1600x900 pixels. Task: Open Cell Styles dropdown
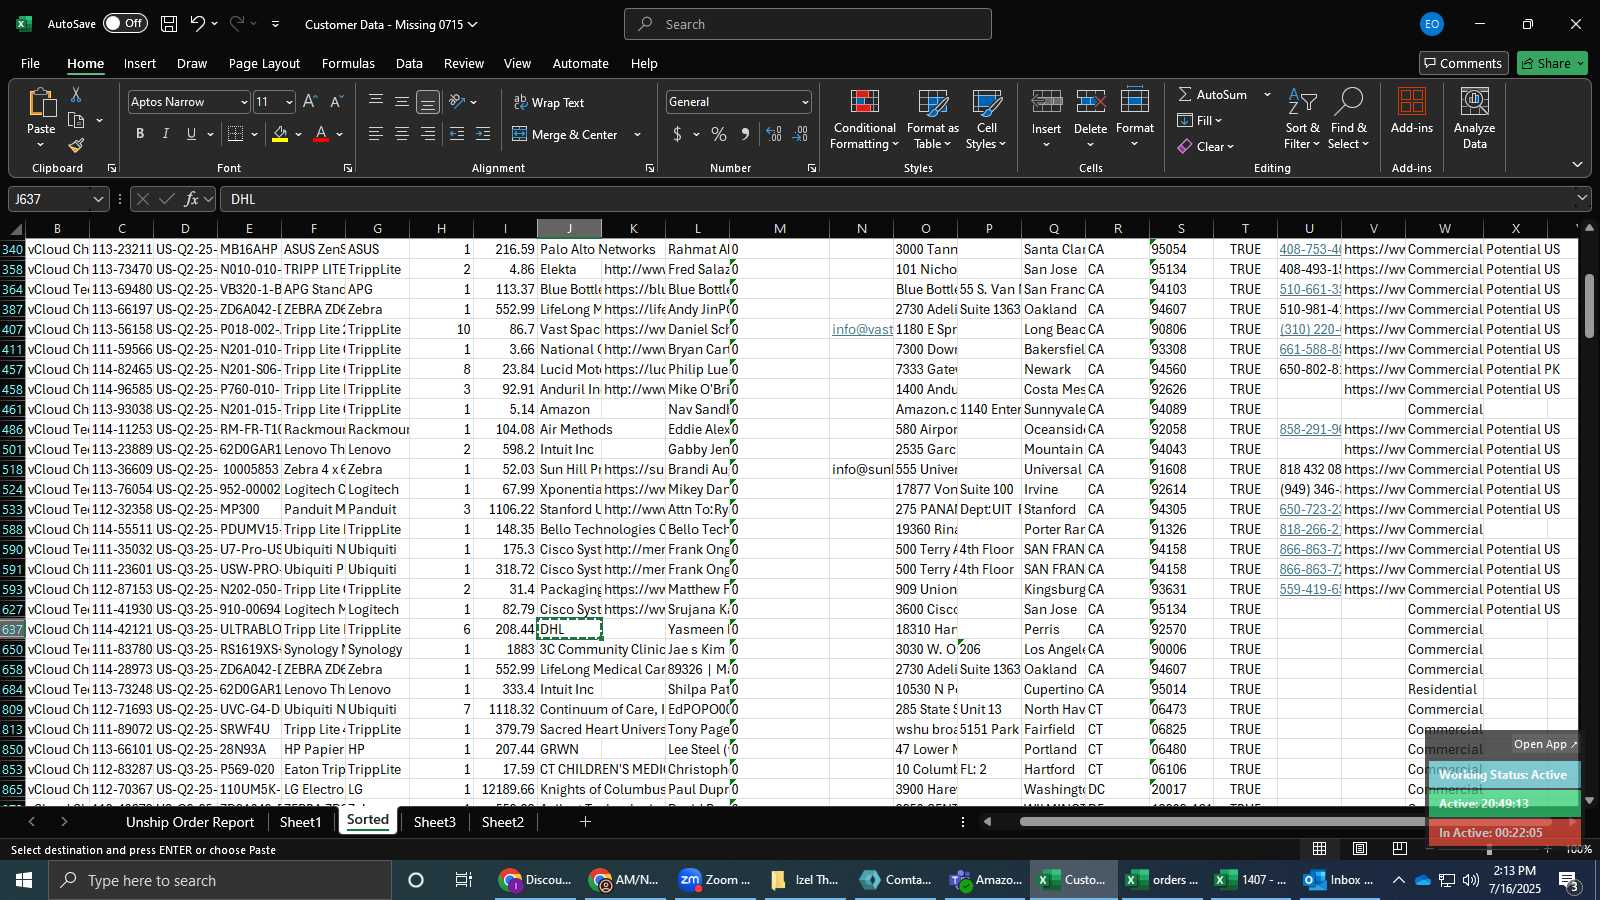click(987, 119)
